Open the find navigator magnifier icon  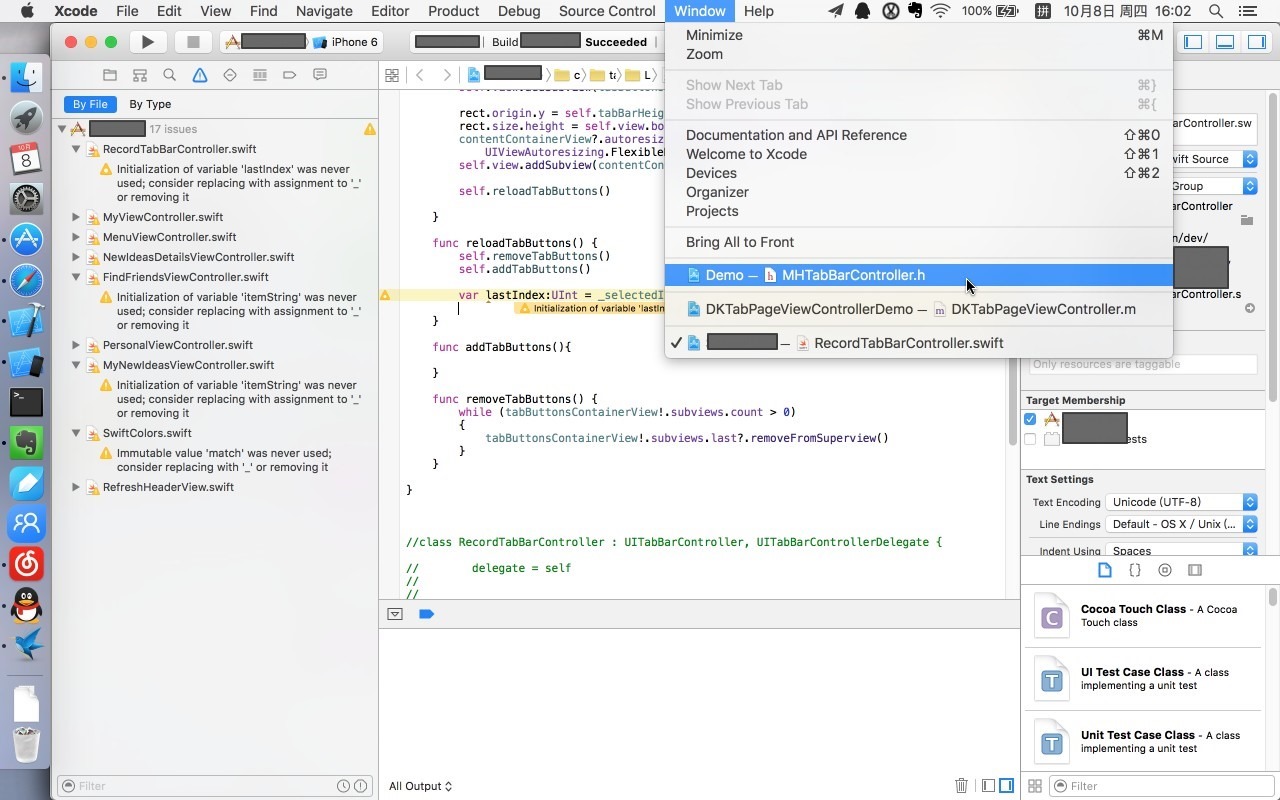(170, 75)
